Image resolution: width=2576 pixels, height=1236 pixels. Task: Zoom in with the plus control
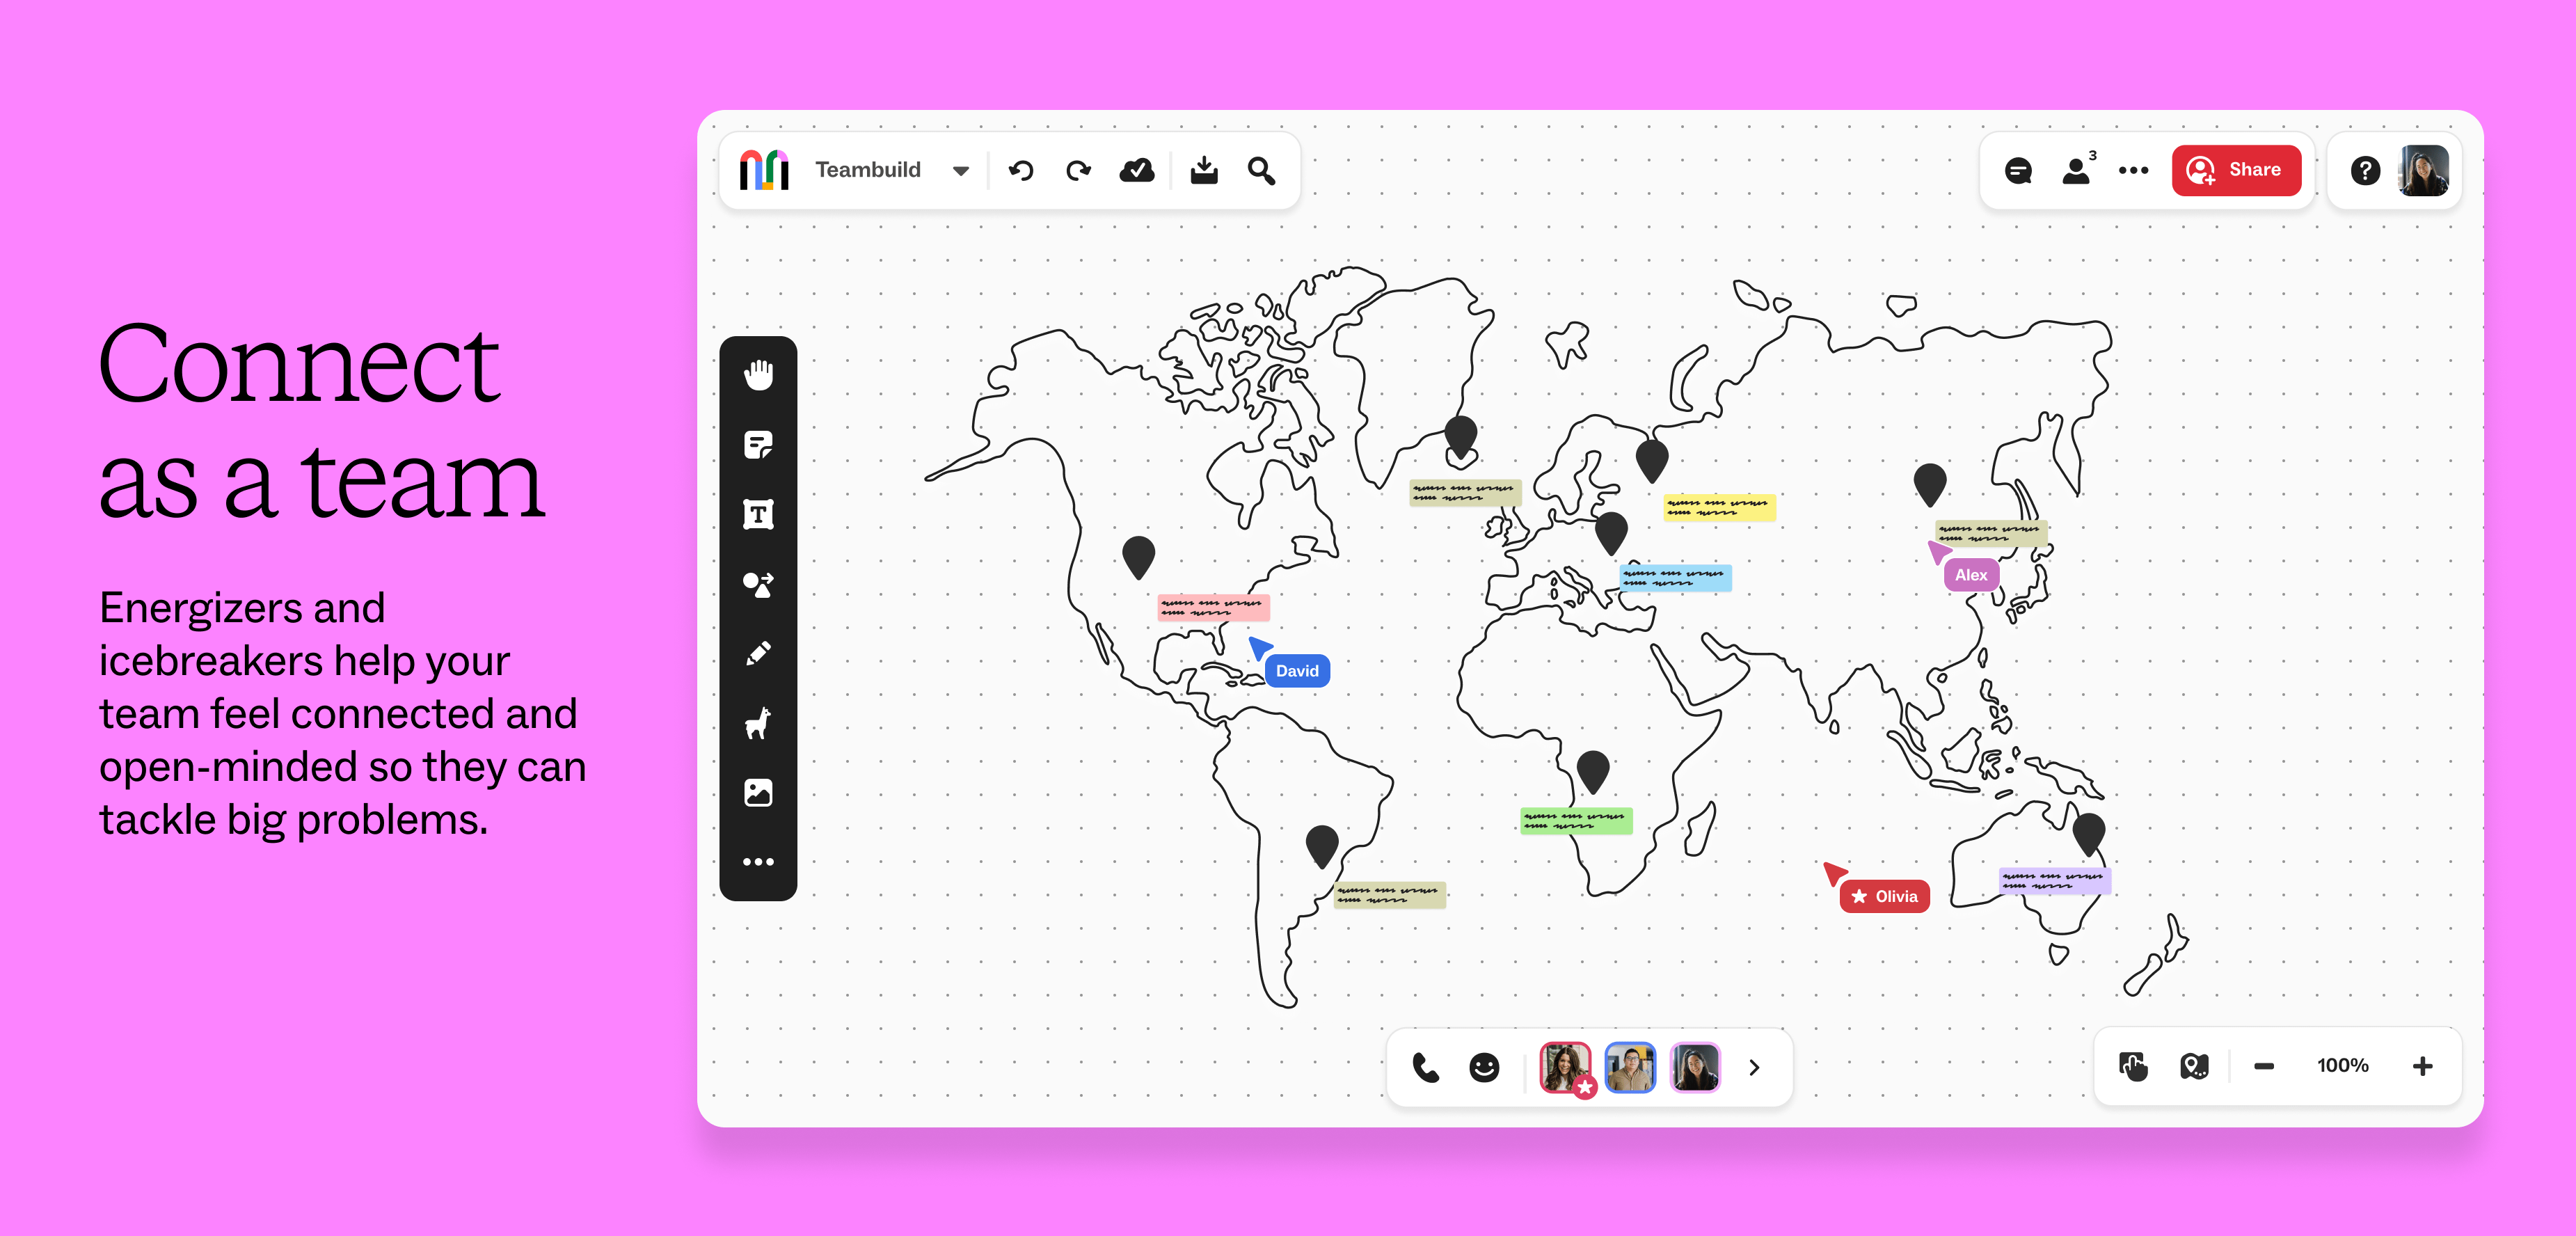pos(2423,1066)
